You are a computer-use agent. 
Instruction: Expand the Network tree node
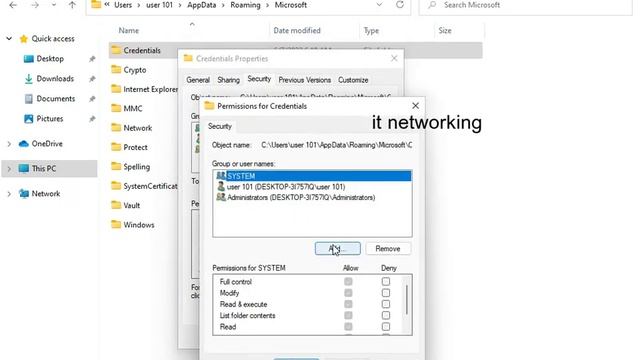[9, 194]
